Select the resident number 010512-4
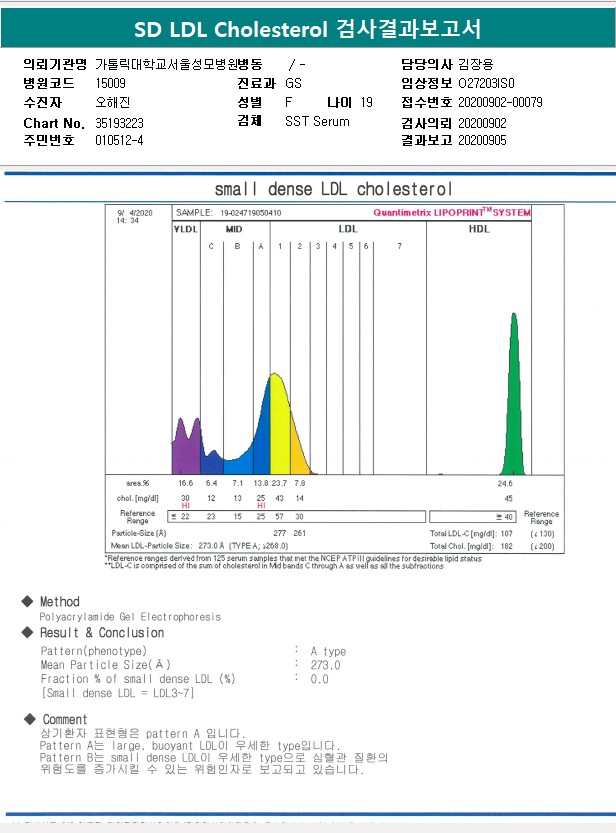 [119, 140]
